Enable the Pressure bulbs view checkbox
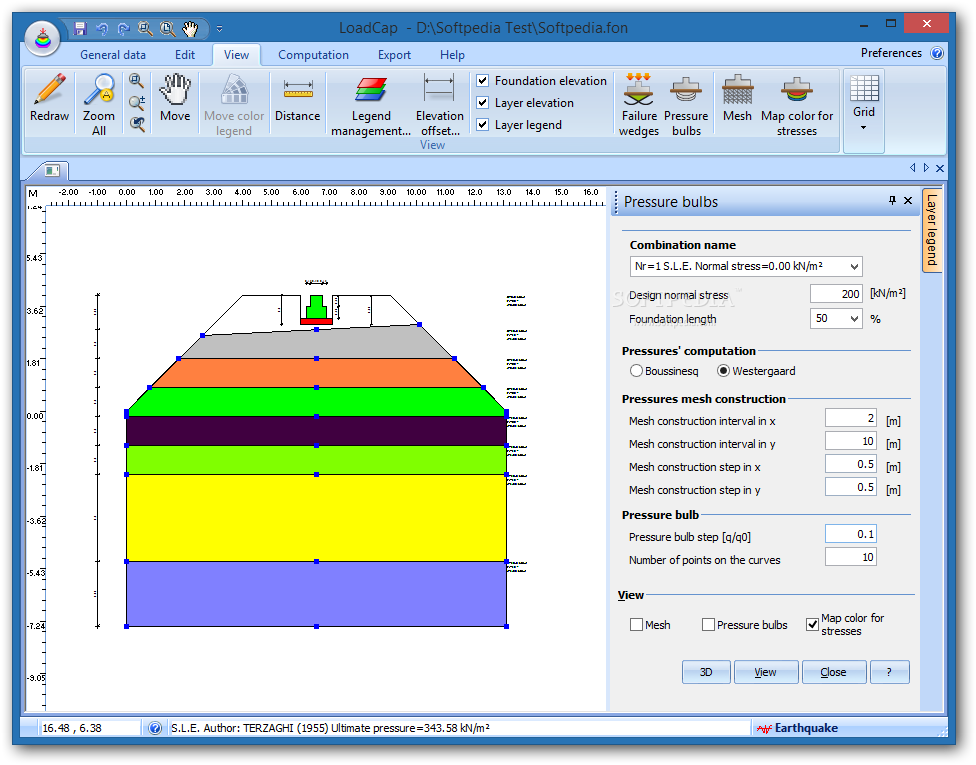Image resolution: width=976 pixels, height=765 pixels. 708,624
